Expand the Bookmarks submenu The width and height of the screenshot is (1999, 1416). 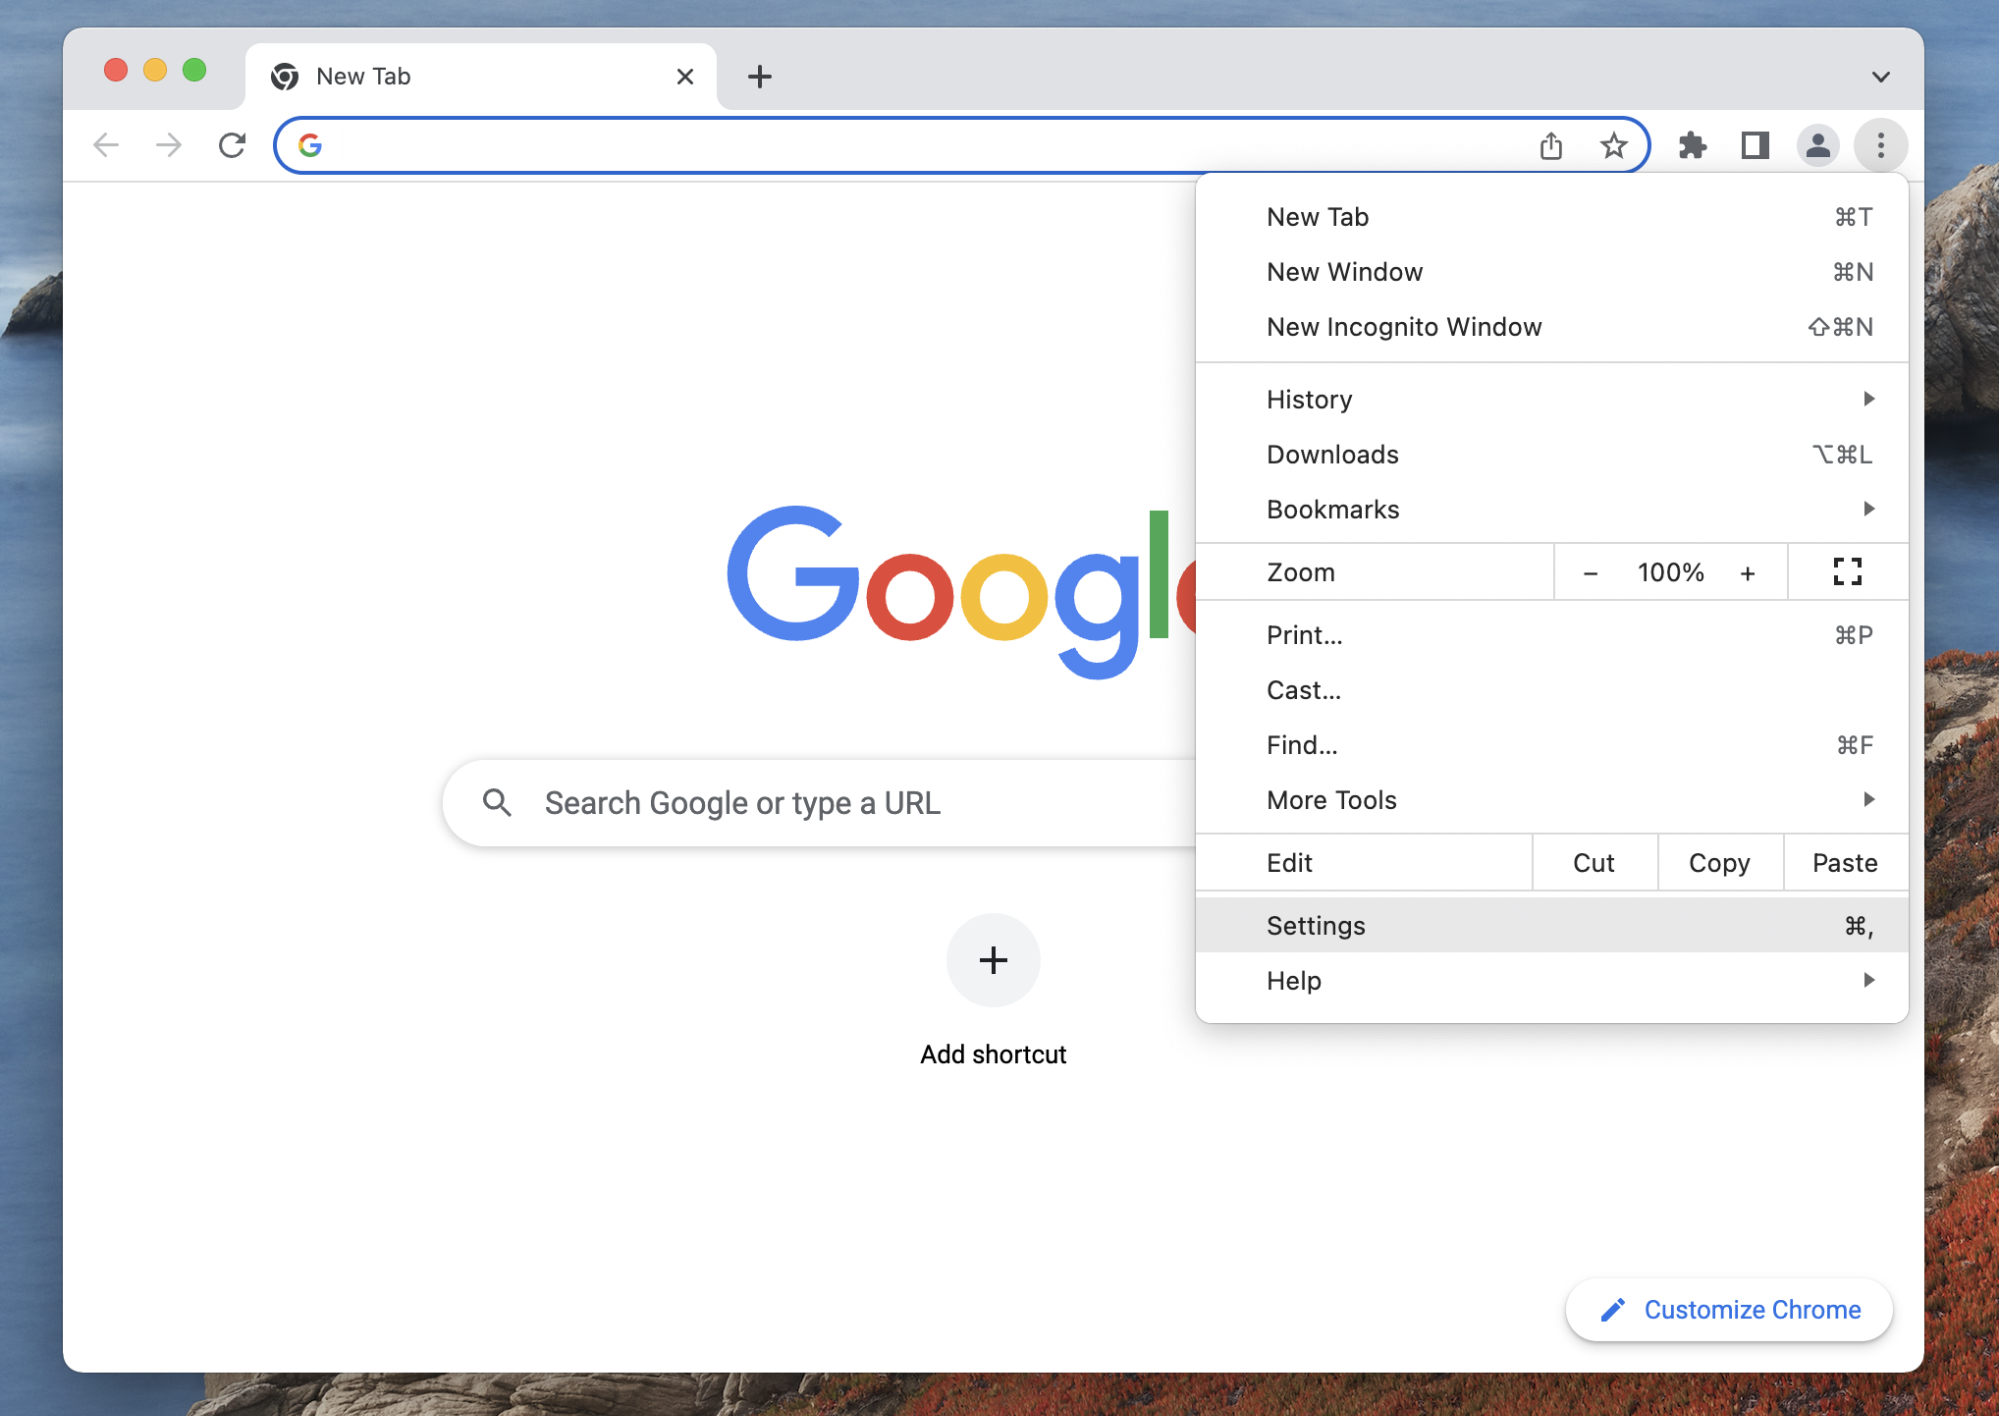point(1552,510)
